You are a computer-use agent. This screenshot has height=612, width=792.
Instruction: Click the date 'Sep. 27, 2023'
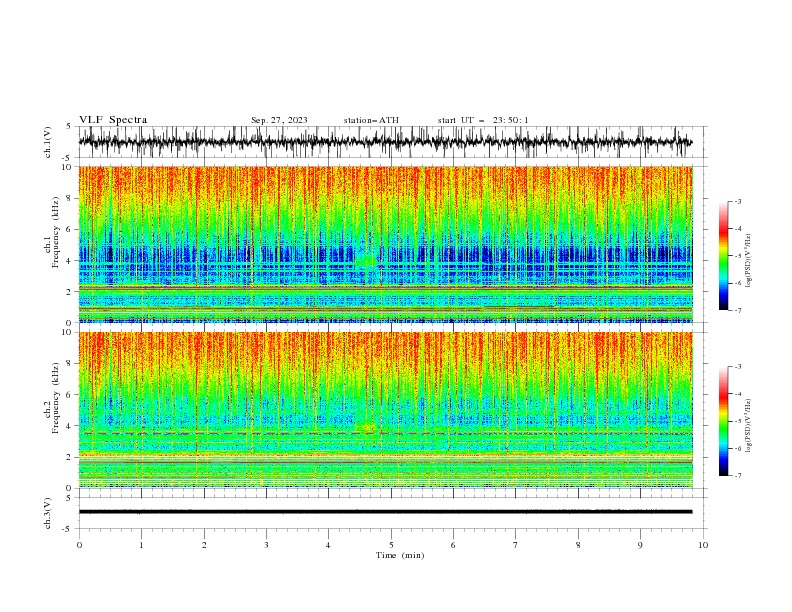[279, 120]
